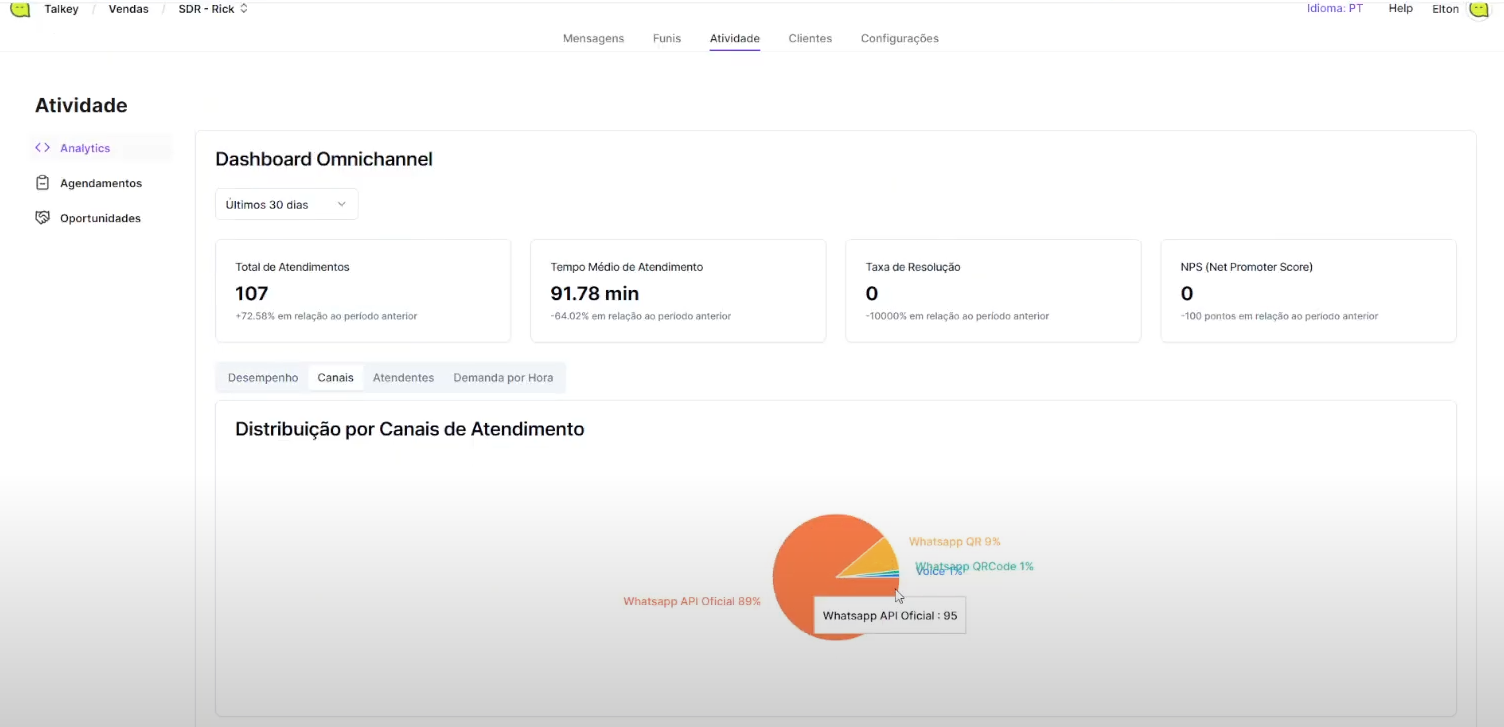Open the Últimos 30 dias period dropdown
Viewport: 1504px width, 727px height.
(x=286, y=204)
